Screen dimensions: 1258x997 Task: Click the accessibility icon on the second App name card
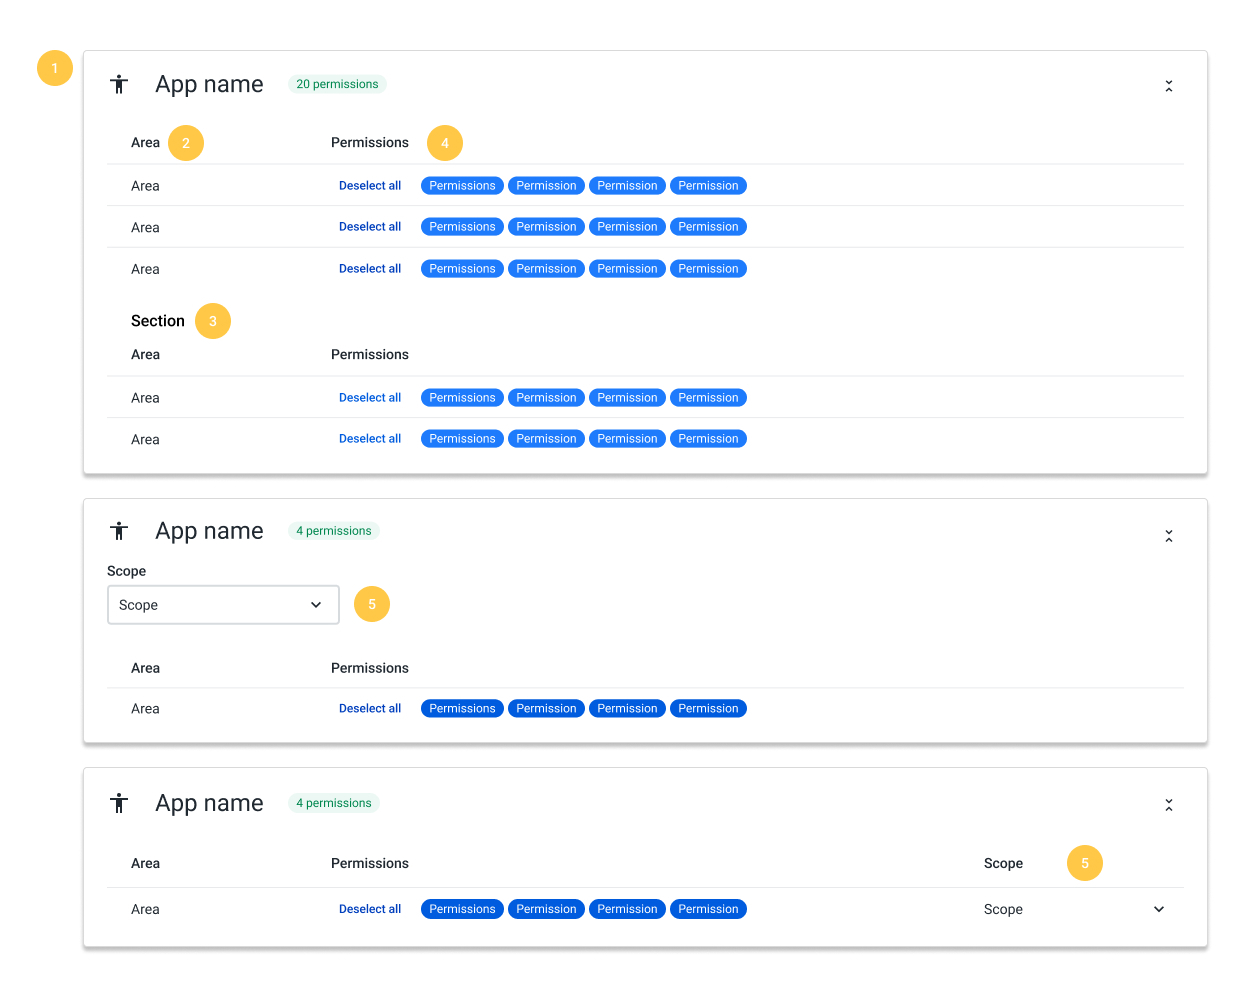(120, 531)
